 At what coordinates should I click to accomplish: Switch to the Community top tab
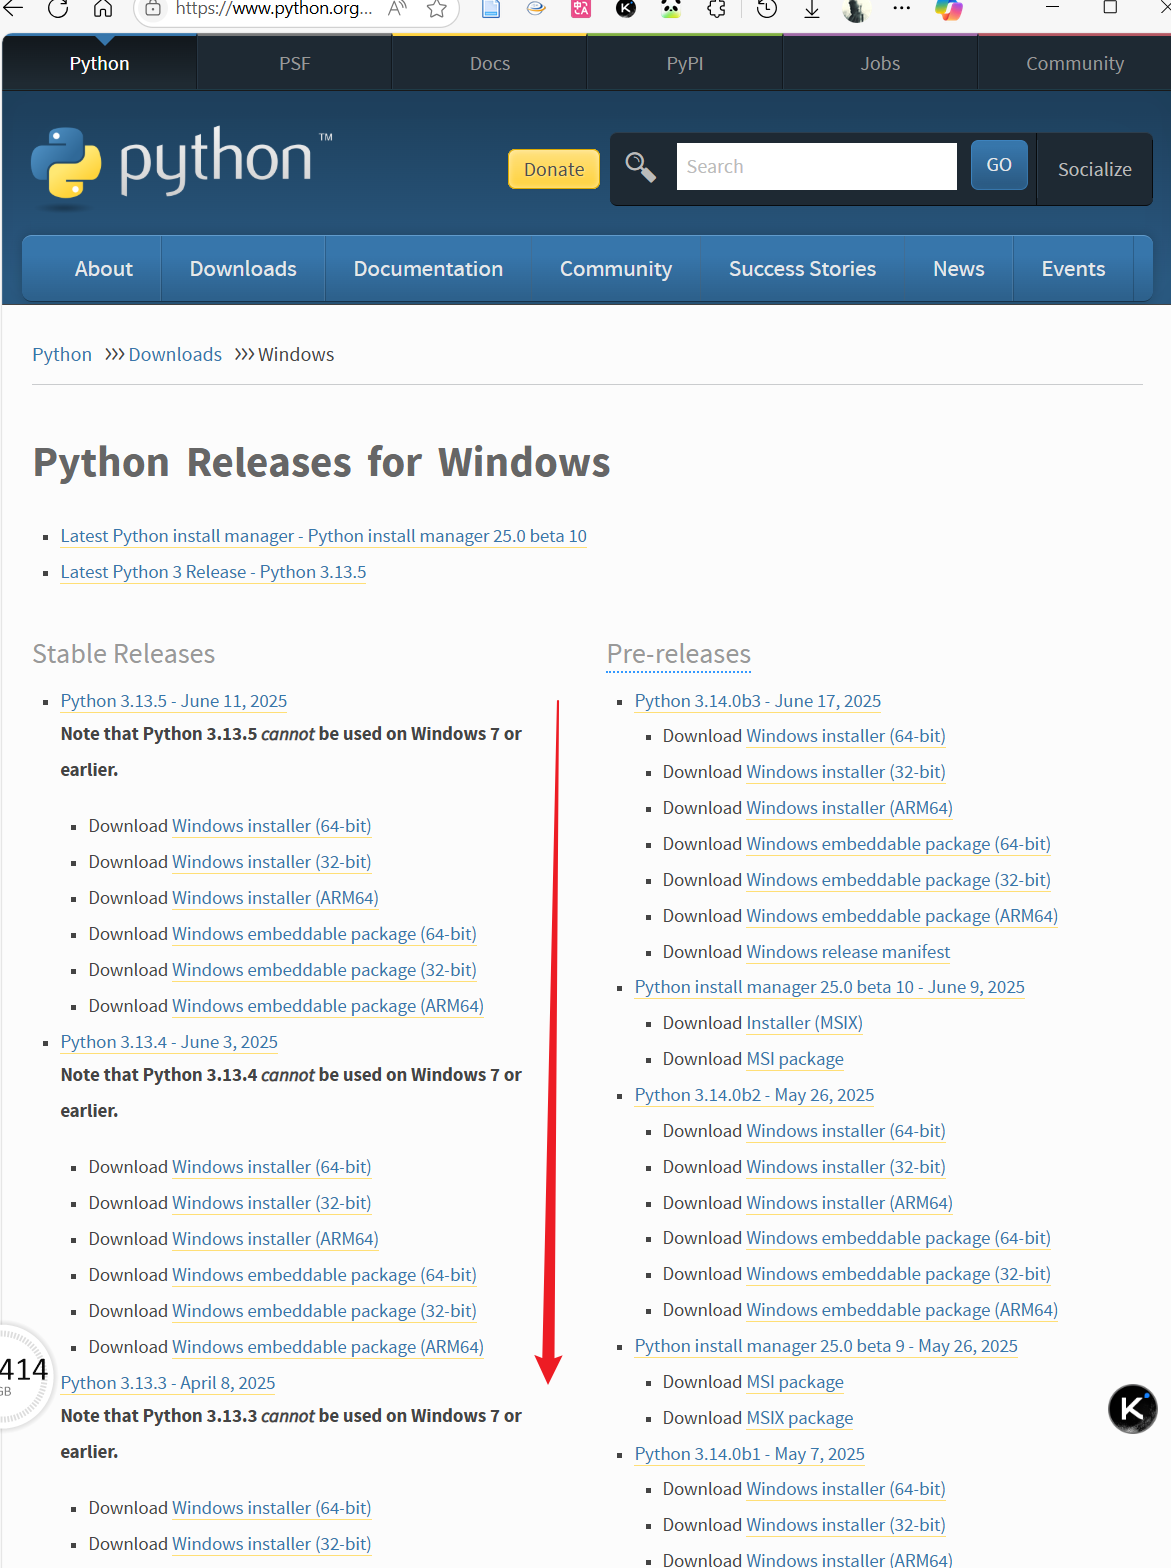[1075, 63]
